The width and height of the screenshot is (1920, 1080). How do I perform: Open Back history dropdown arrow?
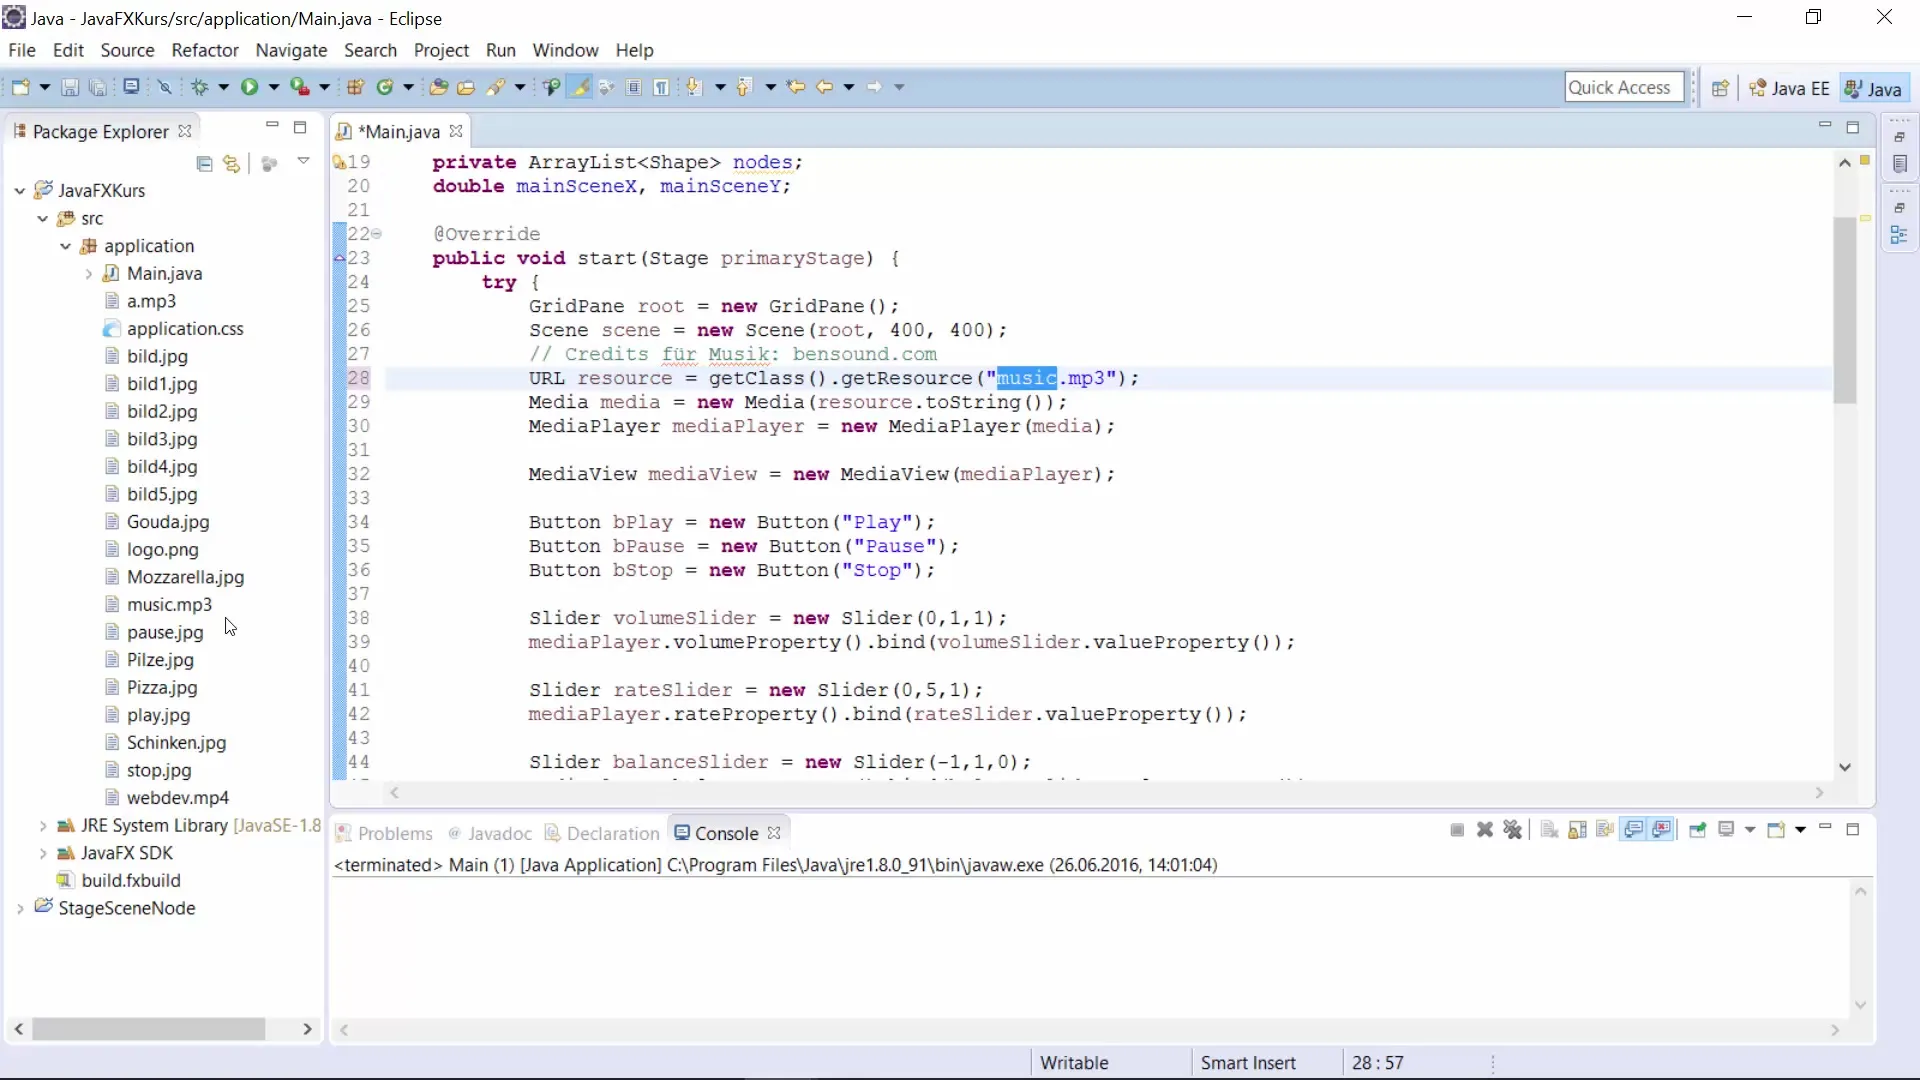tap(848, 87)
